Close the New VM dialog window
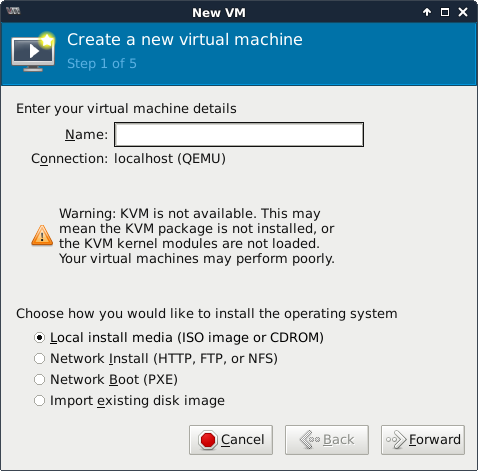The image size is (478, 471). [463, 12]
